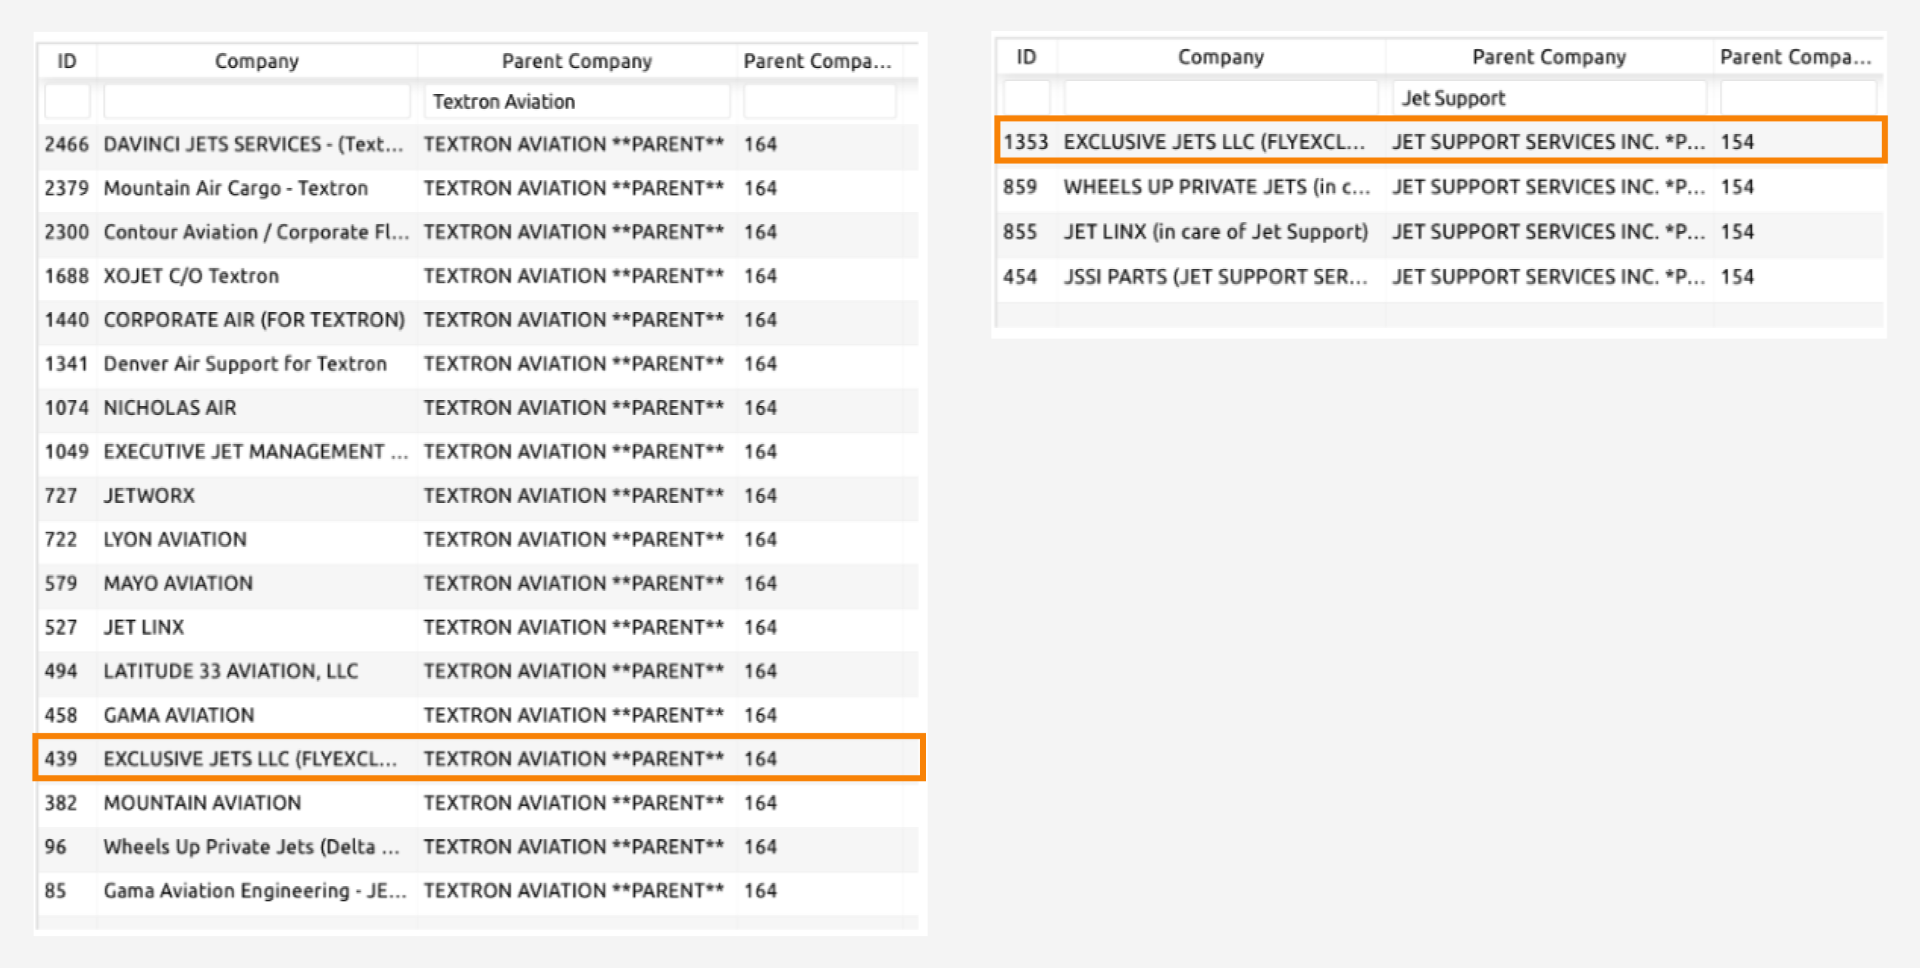
Task: Click the ID column header in right table
Action: point(1027,57)
